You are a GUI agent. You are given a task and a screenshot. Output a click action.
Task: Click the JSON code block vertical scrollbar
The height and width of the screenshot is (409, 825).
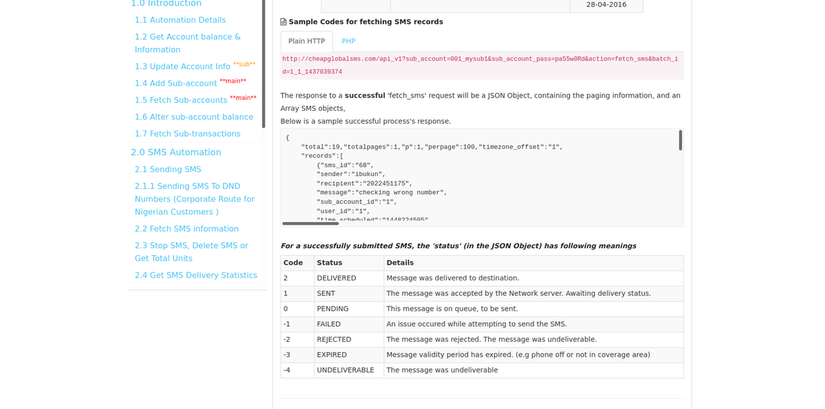(680, 140)
